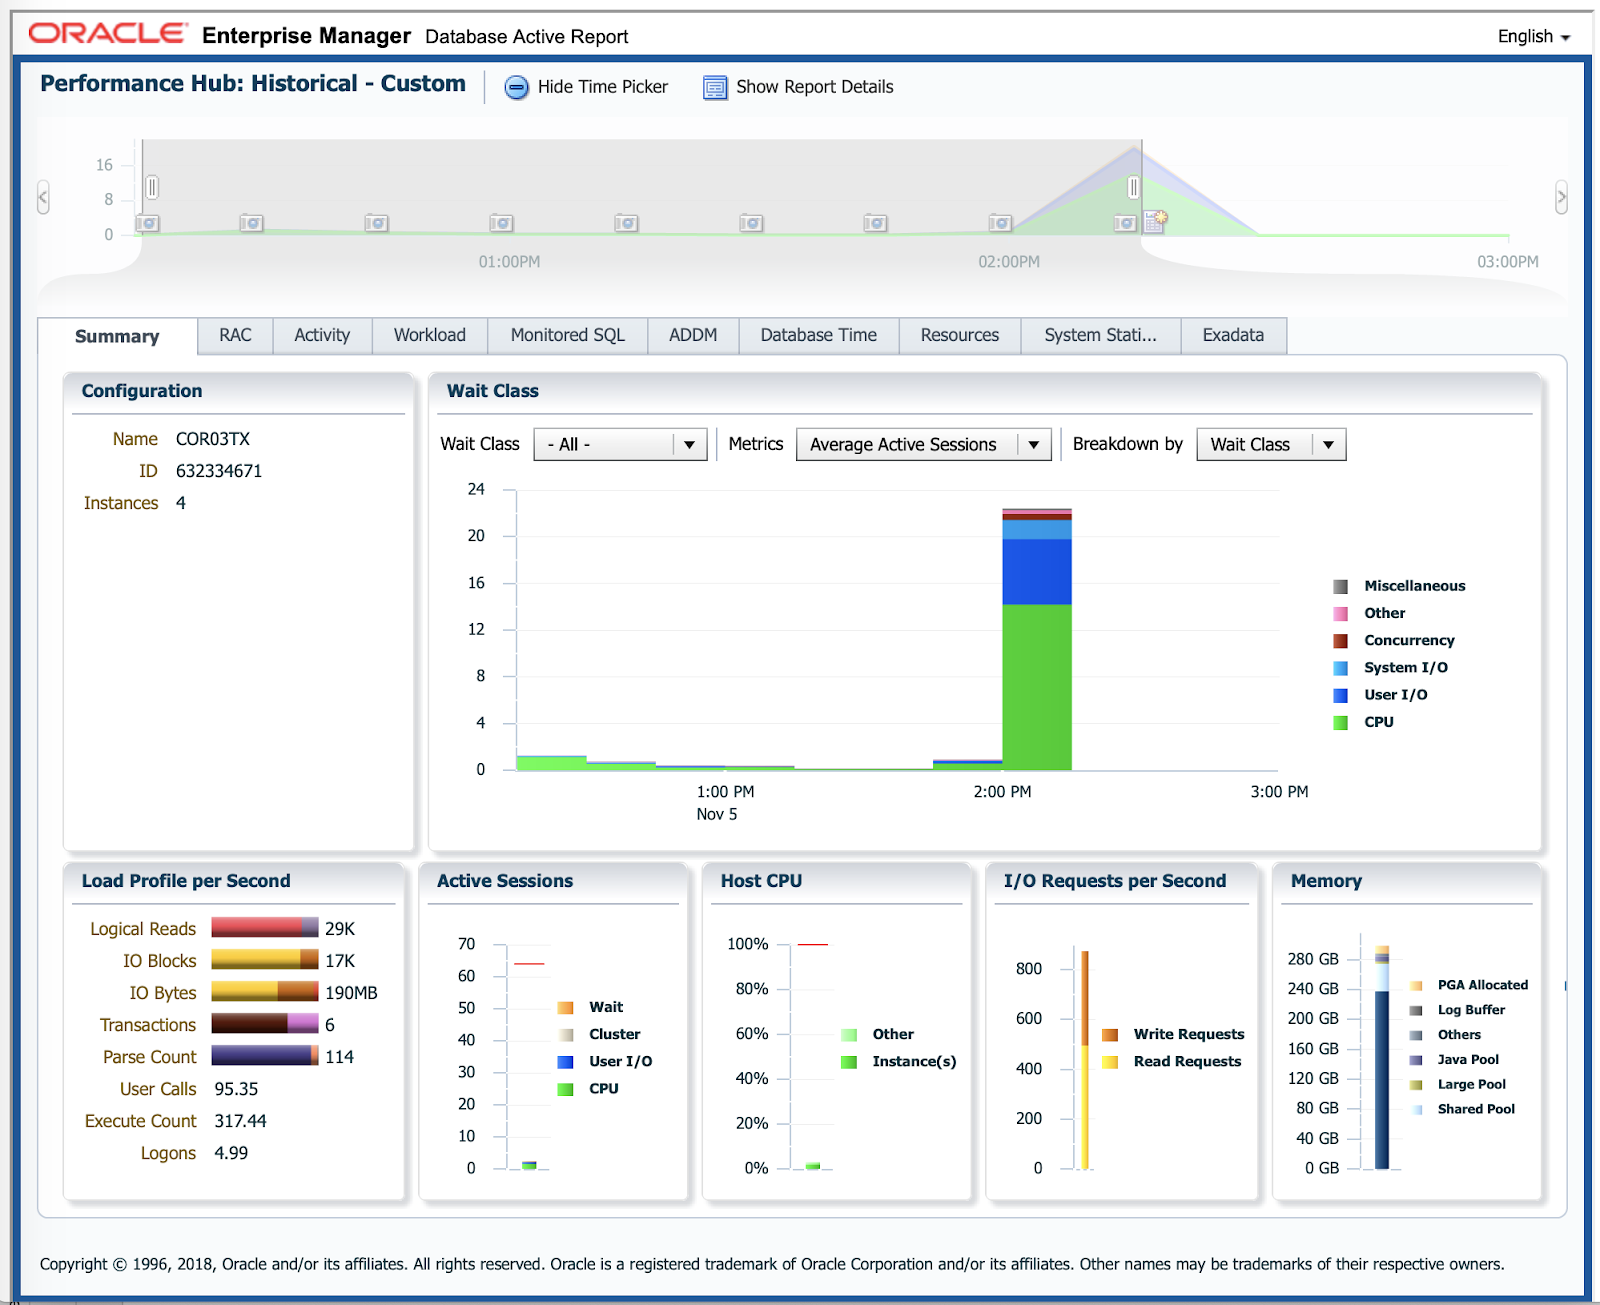Toggle Read Requests in the I/O legend
Viewport: 1600px width, 1305px height.
(1186, 1061)
